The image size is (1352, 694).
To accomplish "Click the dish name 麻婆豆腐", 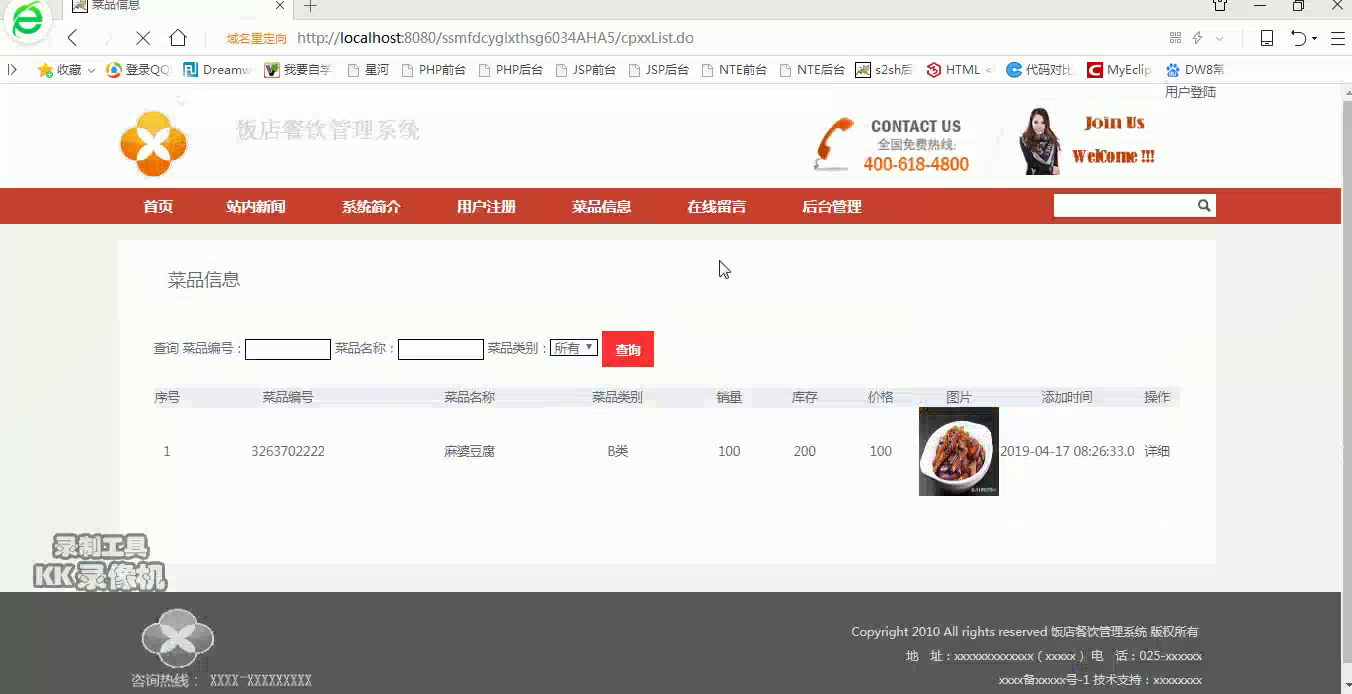I will pos(469,451).
